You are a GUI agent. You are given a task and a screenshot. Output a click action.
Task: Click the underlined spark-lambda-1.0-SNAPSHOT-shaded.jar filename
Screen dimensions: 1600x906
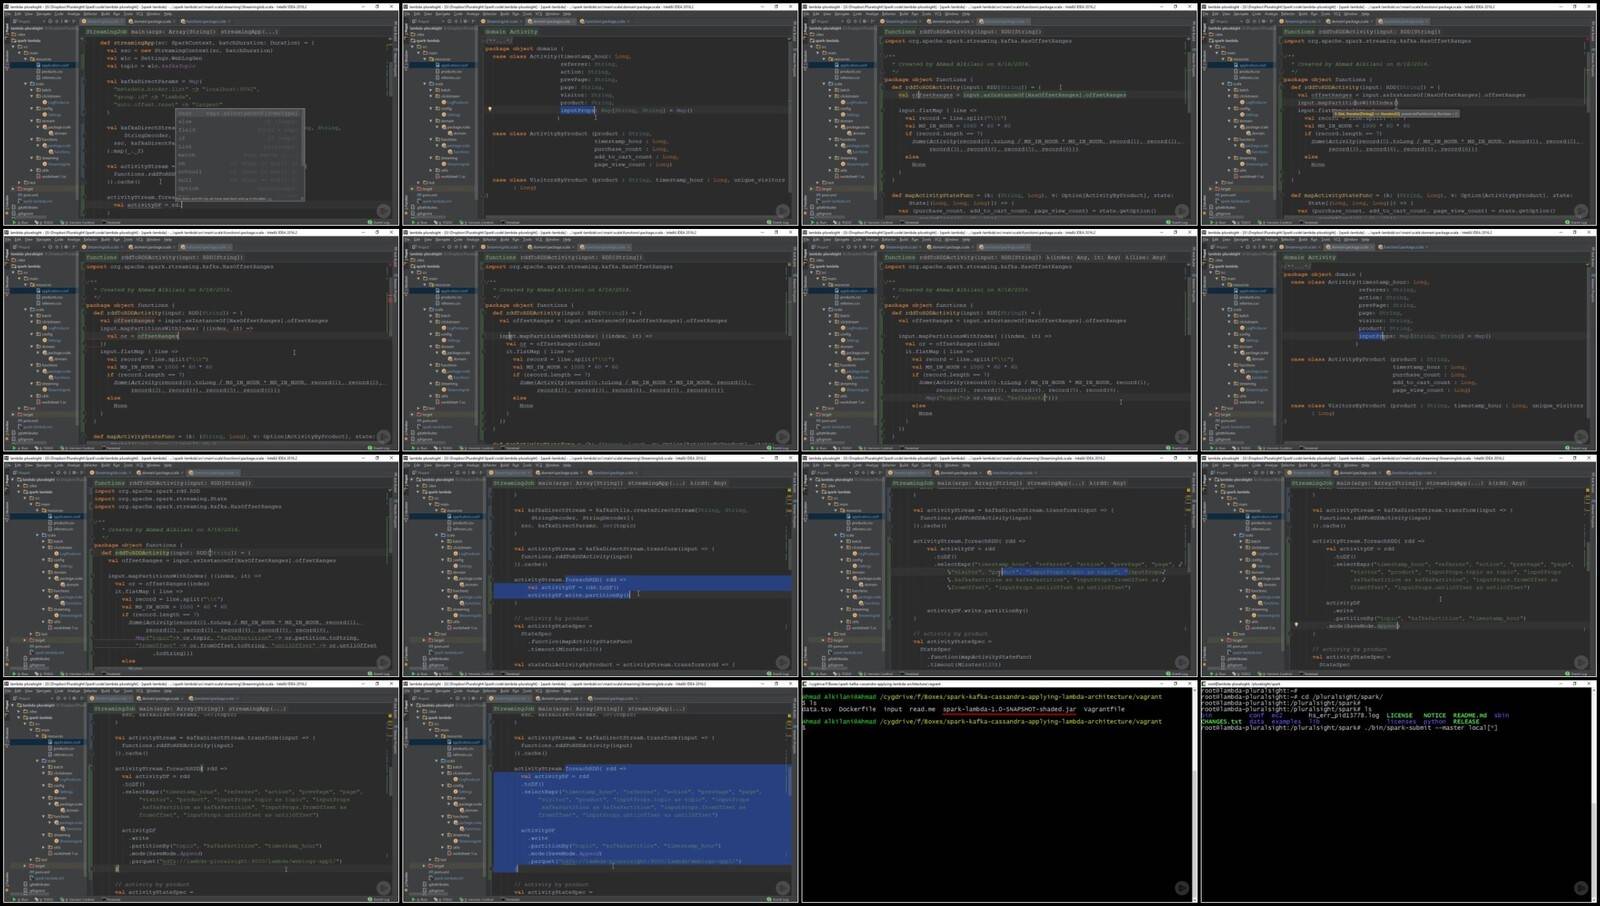1009,709
